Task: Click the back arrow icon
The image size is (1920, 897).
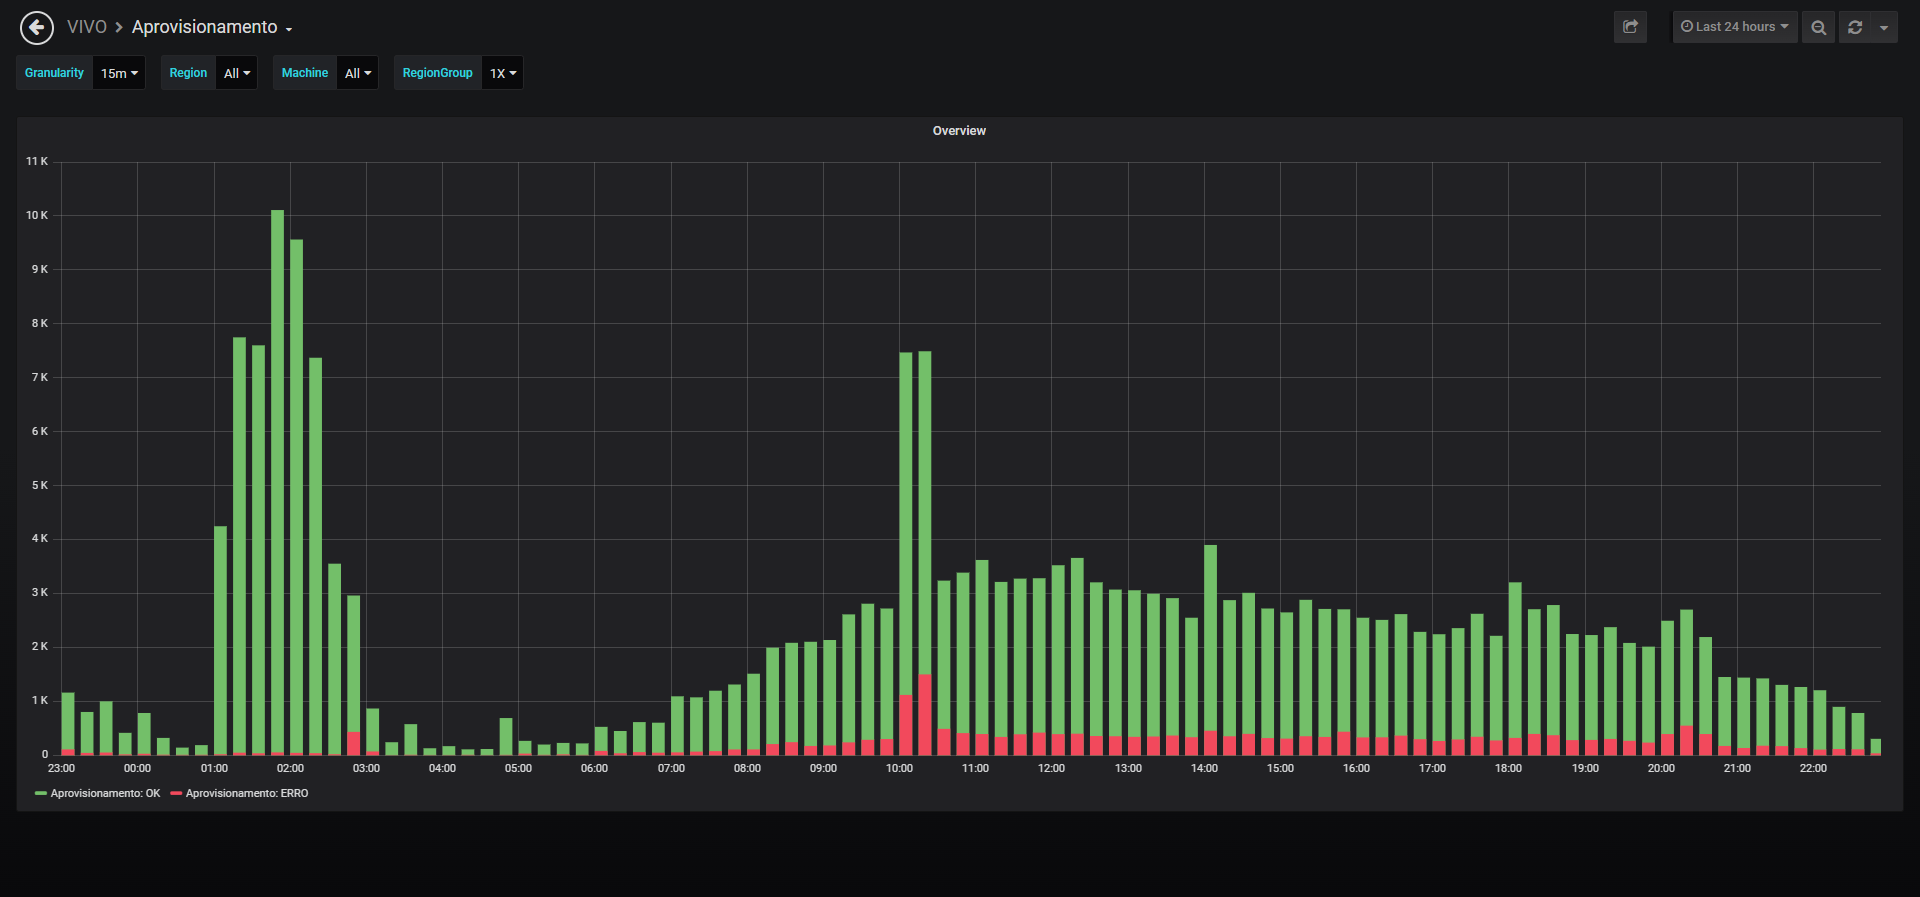Action: click(37, 28)
